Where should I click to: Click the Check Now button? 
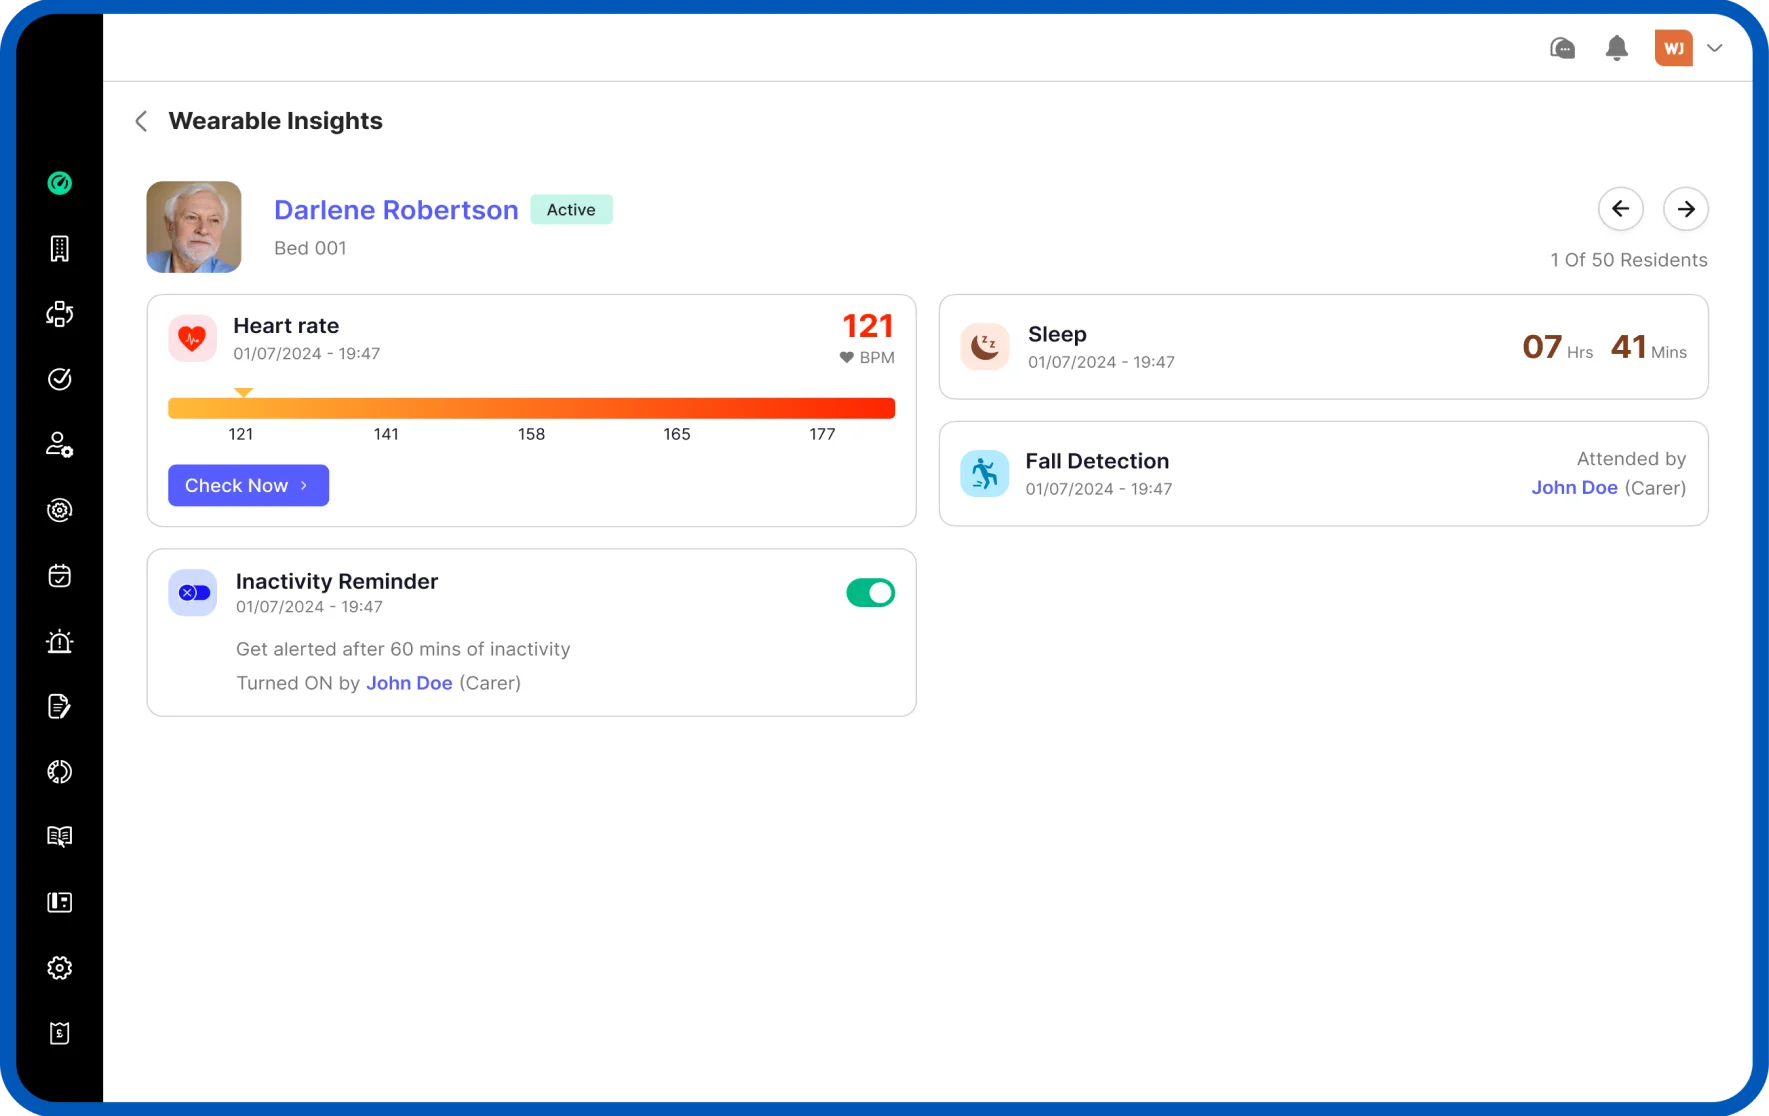click(x=248, y=485)
